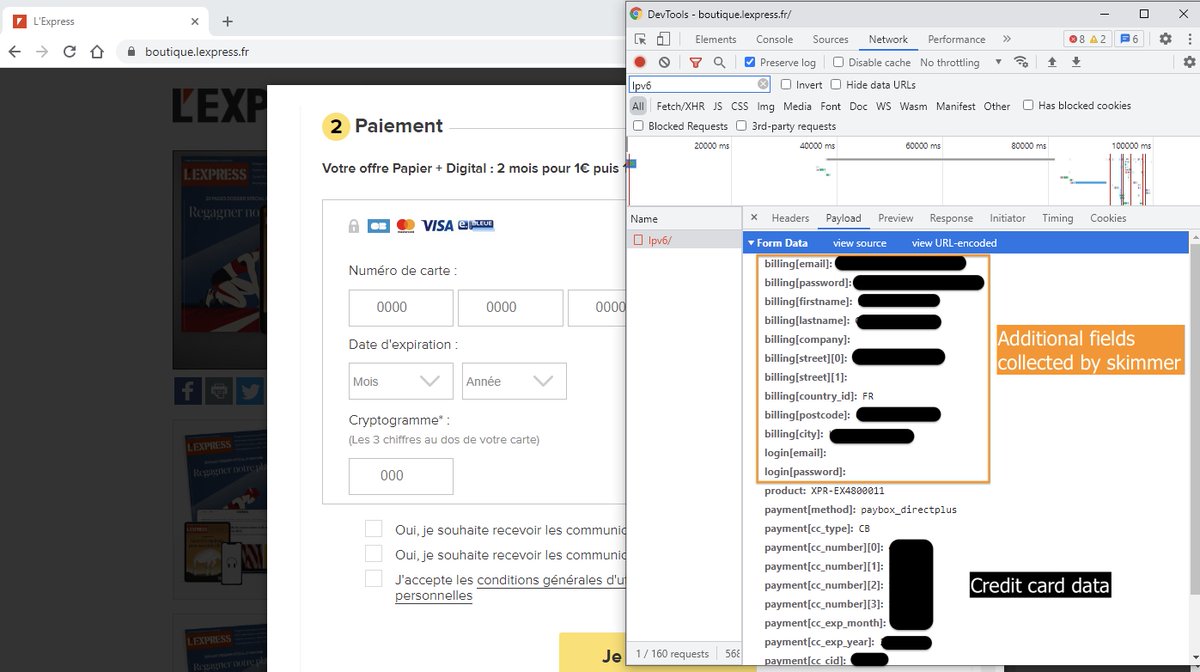
Task: Clear the network log
Action: pos(664,62)
